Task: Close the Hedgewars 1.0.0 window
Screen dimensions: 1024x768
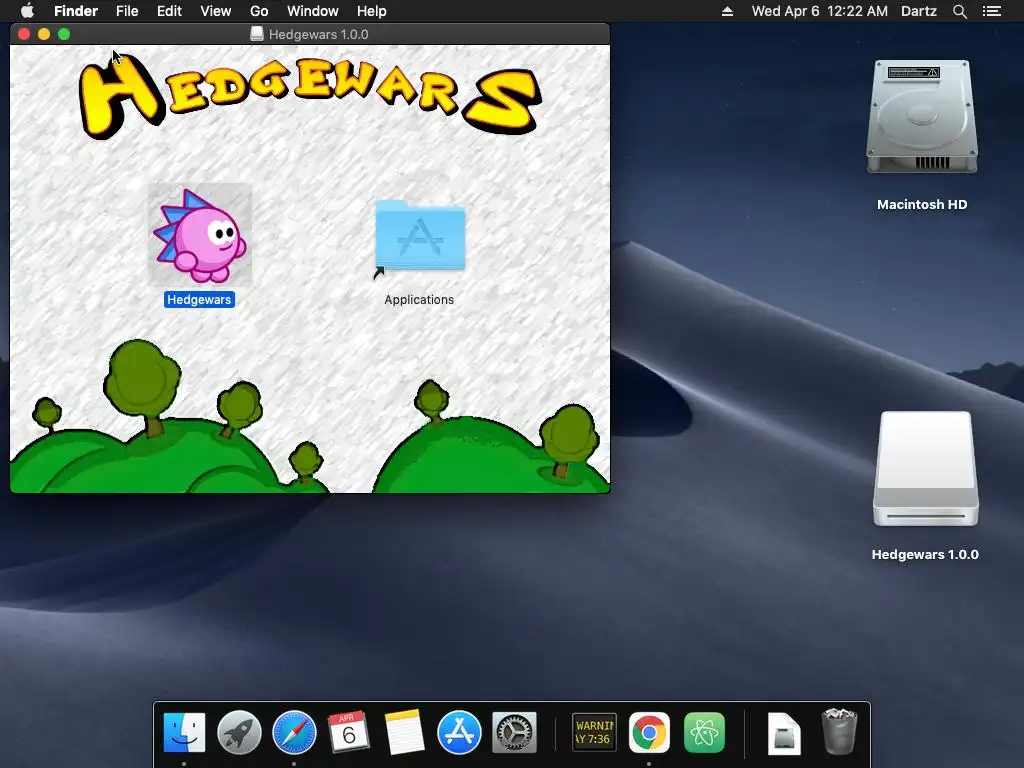Action: click(24, 34)
